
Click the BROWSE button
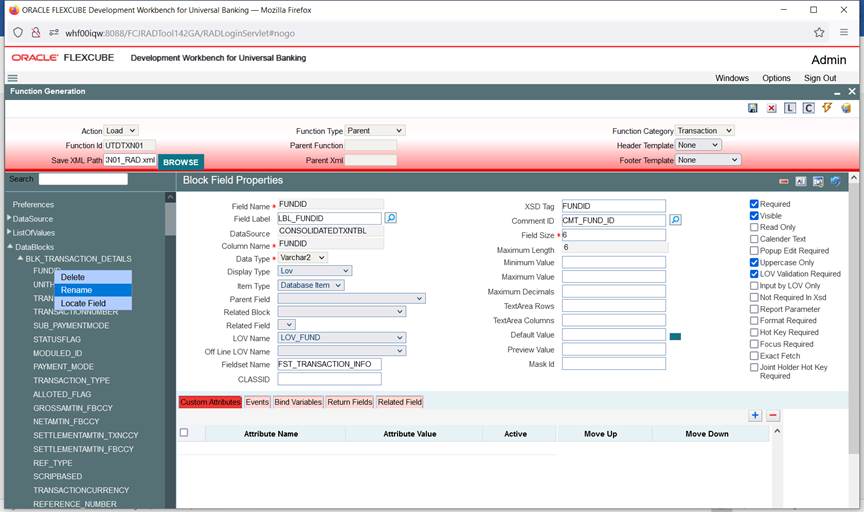pyautogui.click(x=181, y=162)
